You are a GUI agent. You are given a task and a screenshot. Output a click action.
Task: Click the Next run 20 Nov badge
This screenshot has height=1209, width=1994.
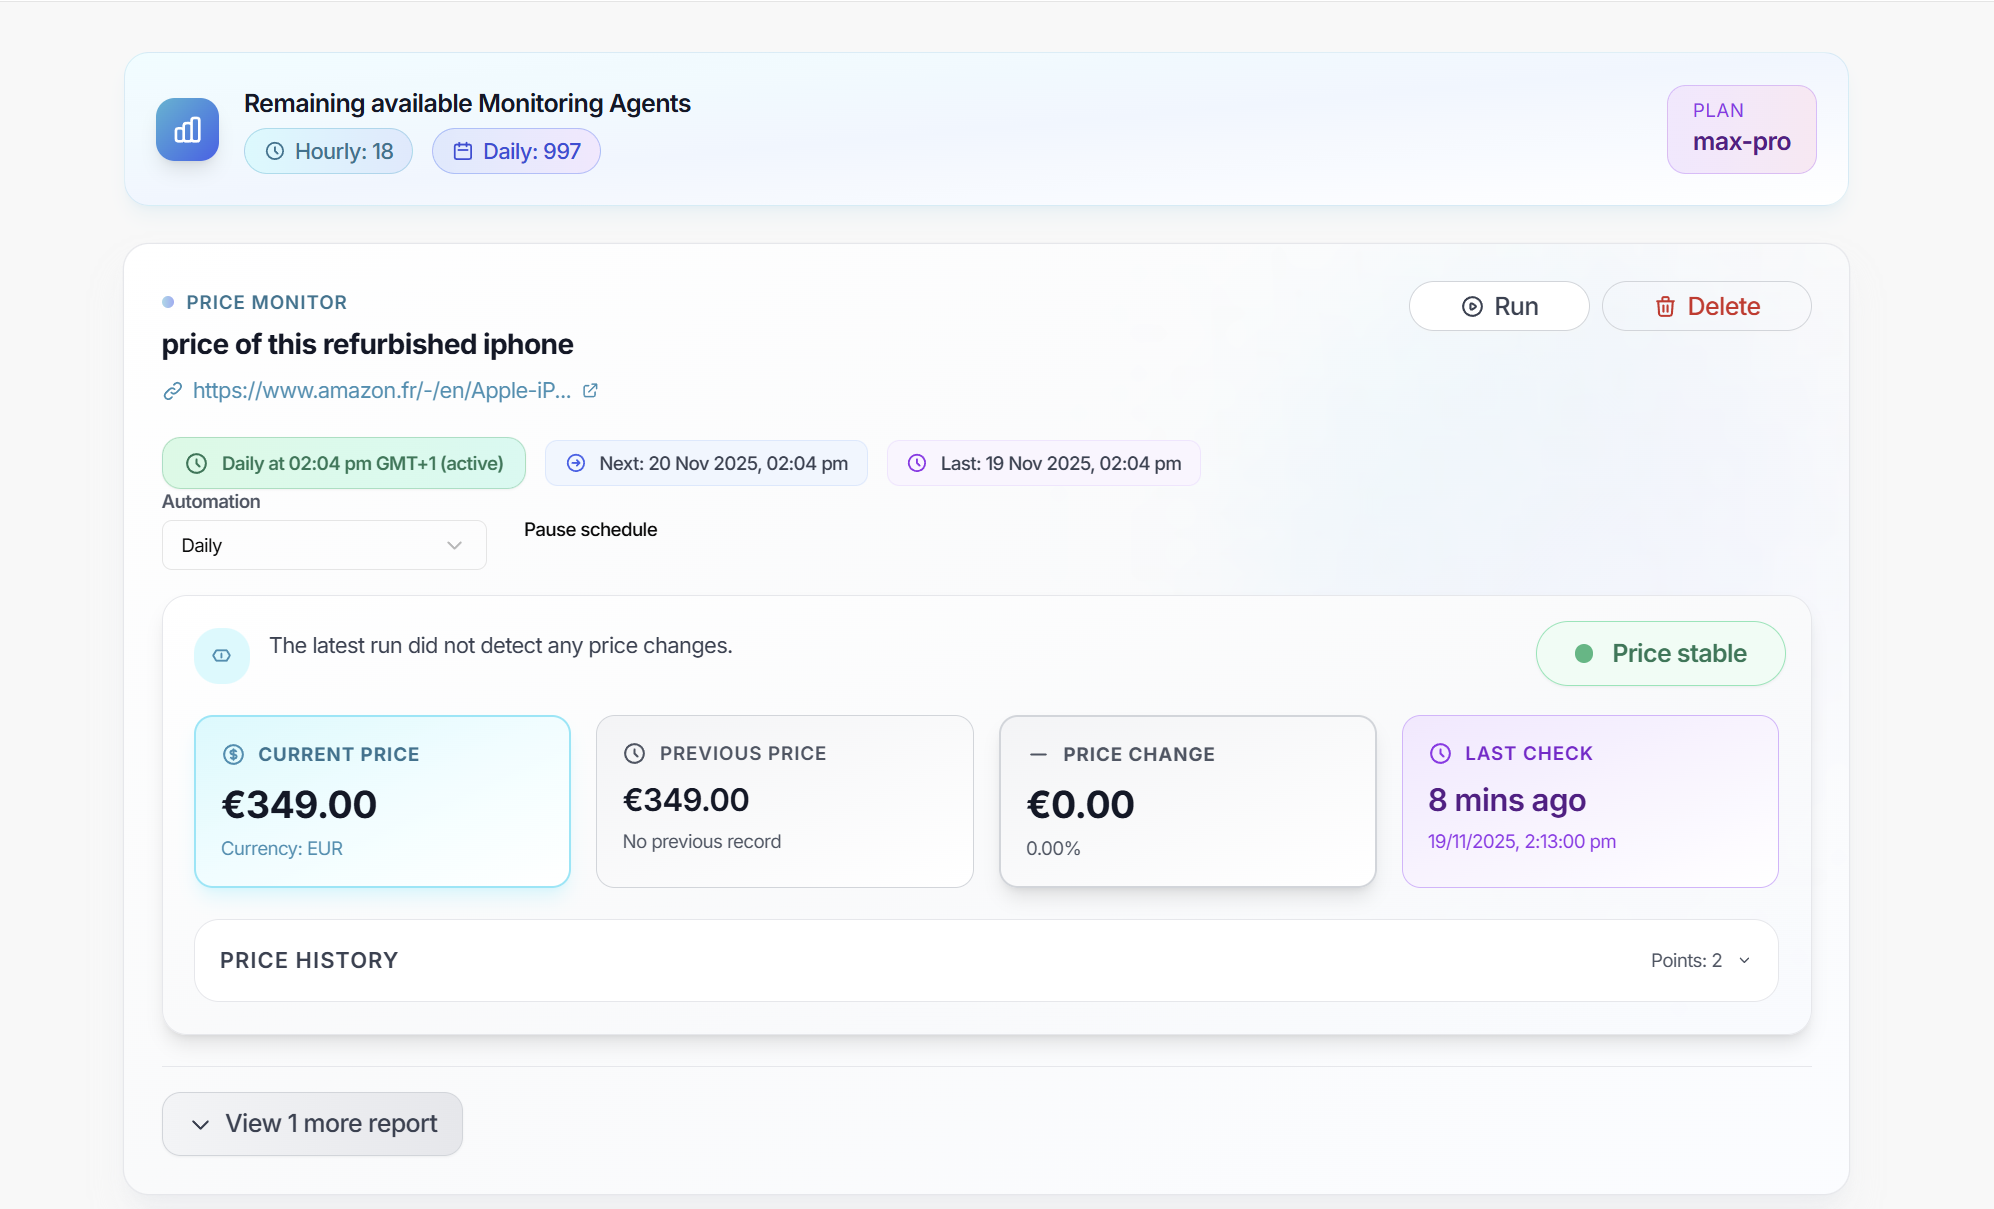pyautogui.click(x=706, y=463)
